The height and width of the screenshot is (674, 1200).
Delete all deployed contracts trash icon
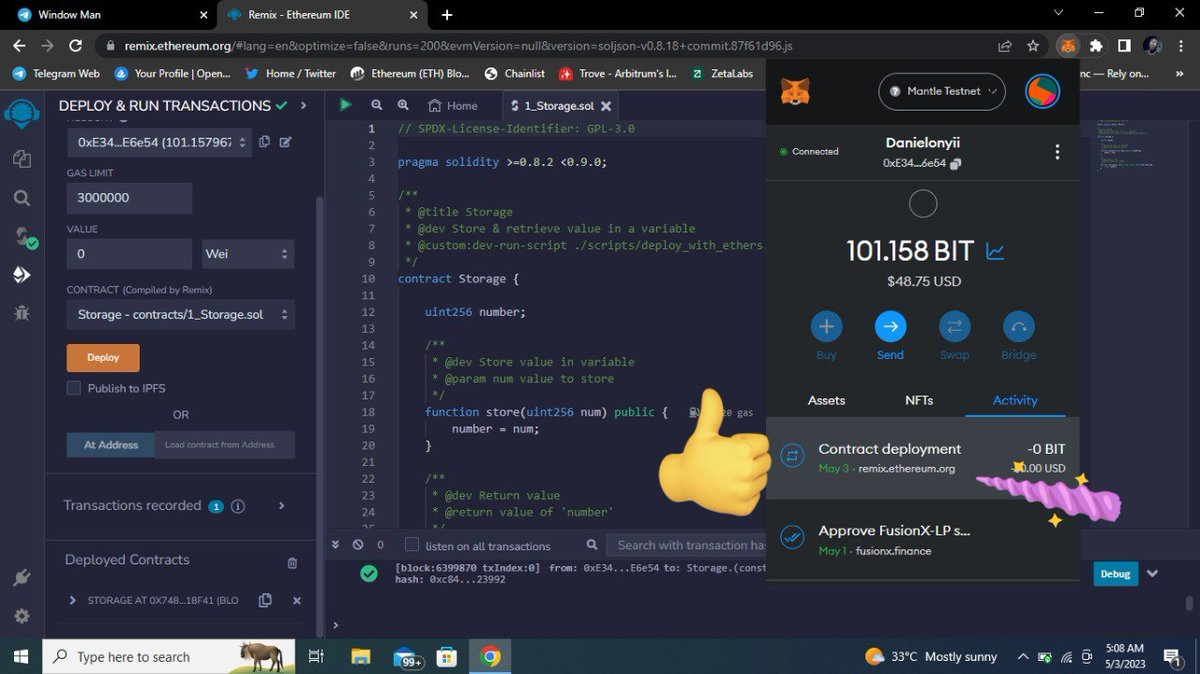(292, 563)
